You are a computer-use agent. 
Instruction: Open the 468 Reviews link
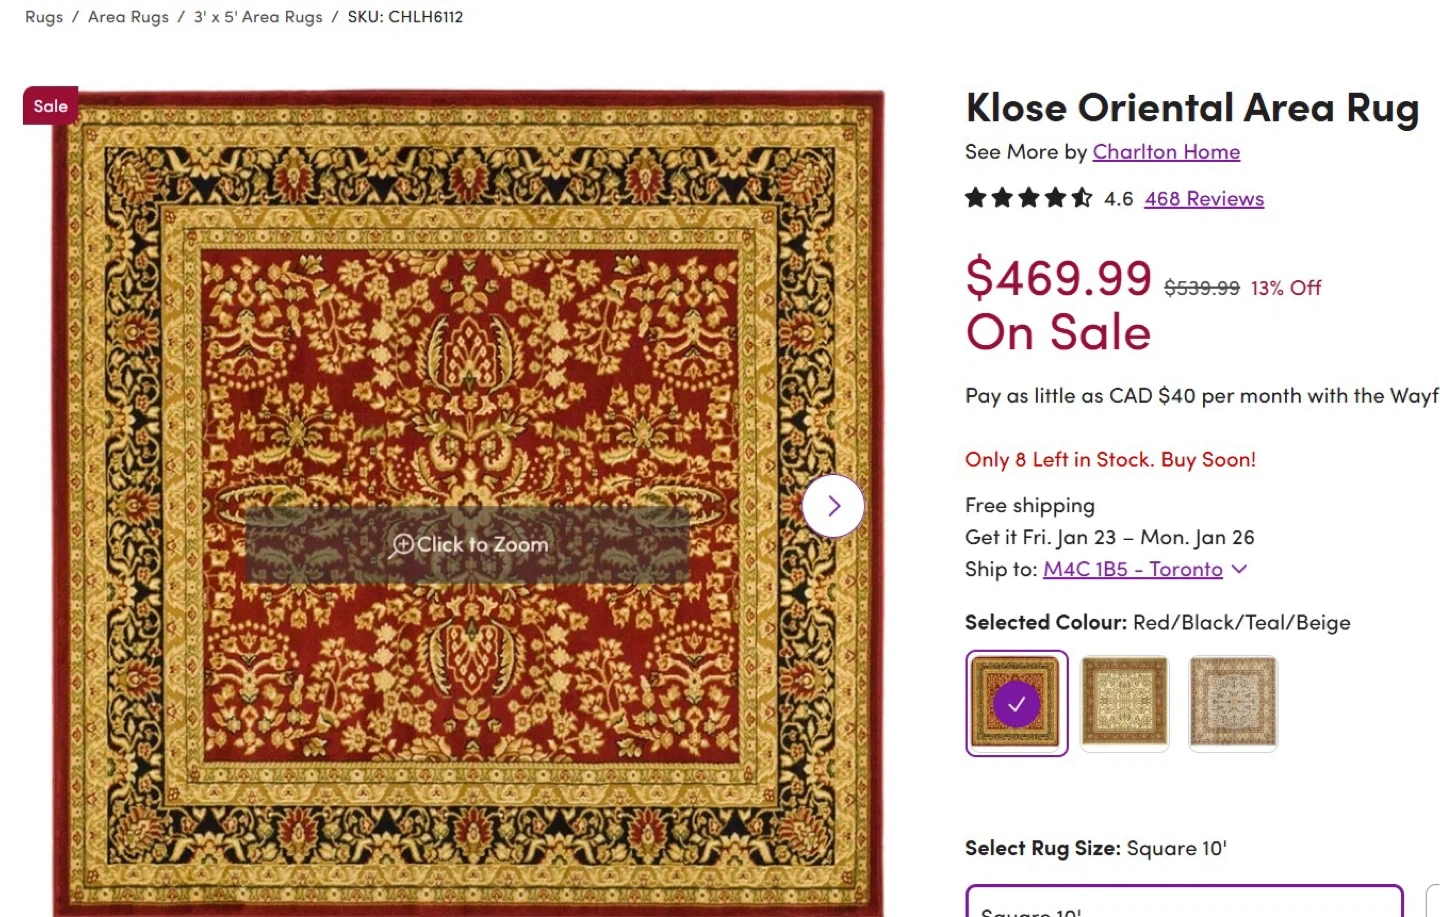tap(1204, 199)
